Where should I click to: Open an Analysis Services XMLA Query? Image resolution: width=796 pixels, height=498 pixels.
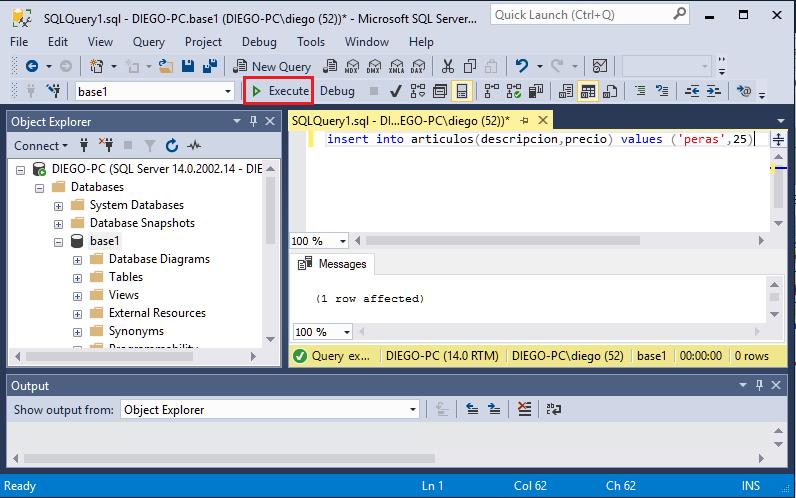(396, 66)
